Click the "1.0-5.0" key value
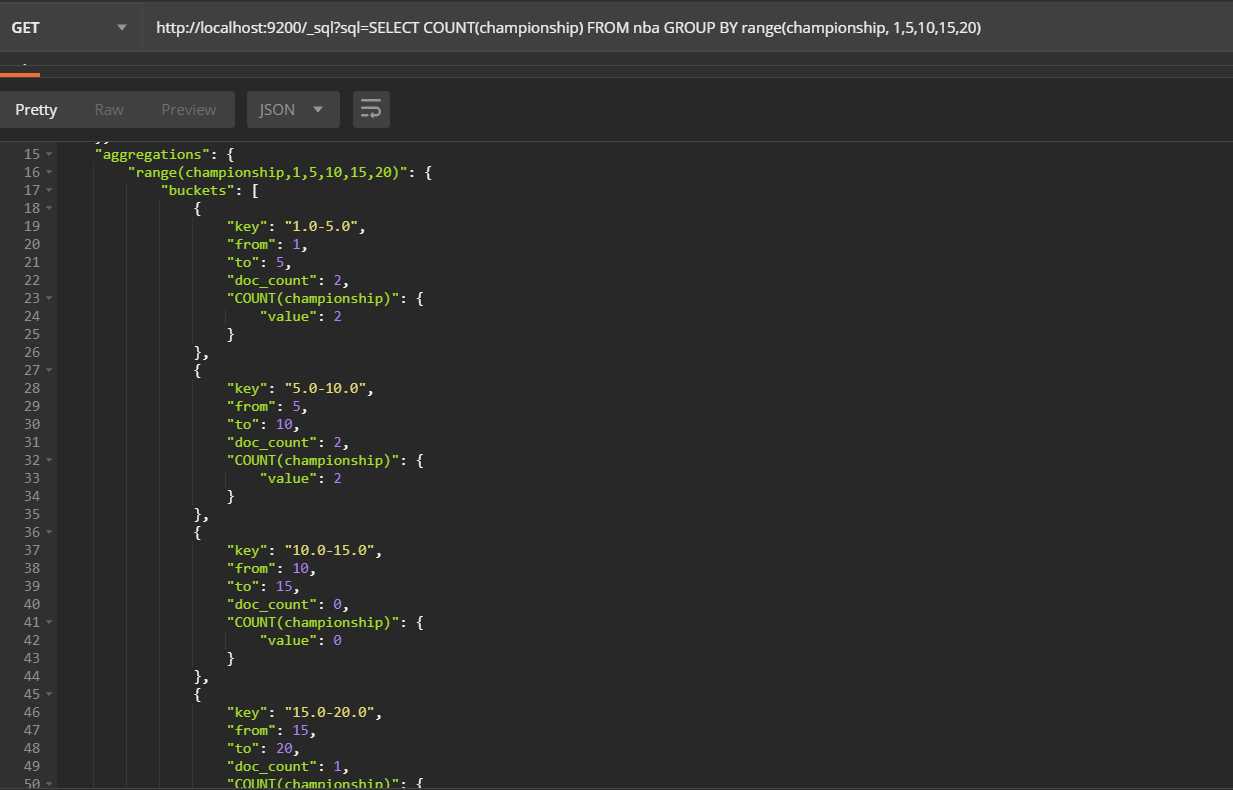Screen dimensions: 1233x790 tap(322, 226)
